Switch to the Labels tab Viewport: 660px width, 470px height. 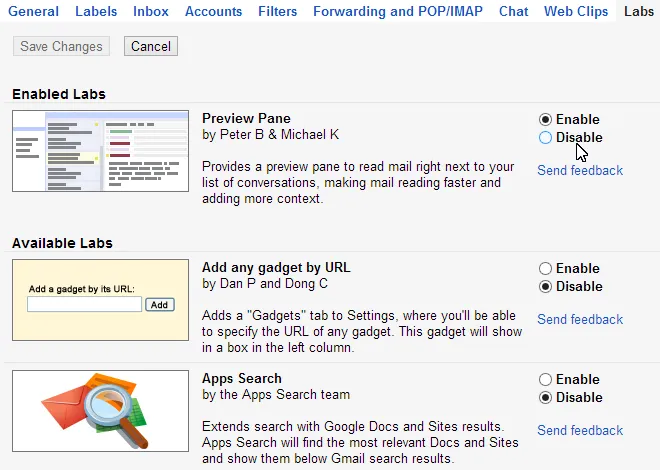[x=95, y=11]
